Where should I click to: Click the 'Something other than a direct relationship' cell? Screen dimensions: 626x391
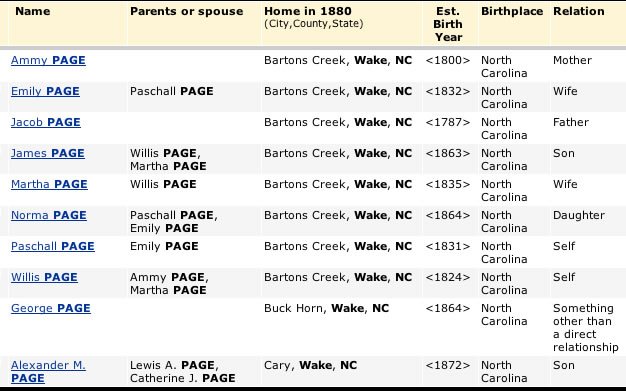pyautogui.click(x=585, y=327)
